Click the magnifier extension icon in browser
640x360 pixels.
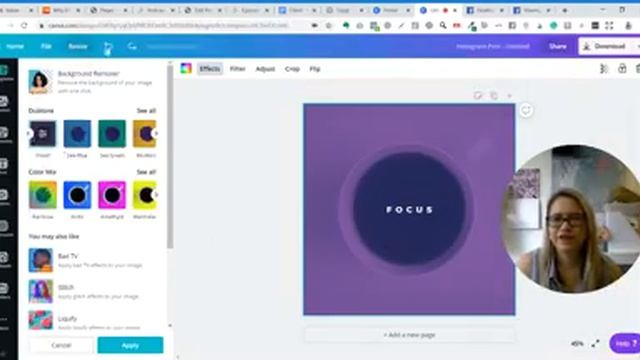pyautogui.click(x=443, y=25)
